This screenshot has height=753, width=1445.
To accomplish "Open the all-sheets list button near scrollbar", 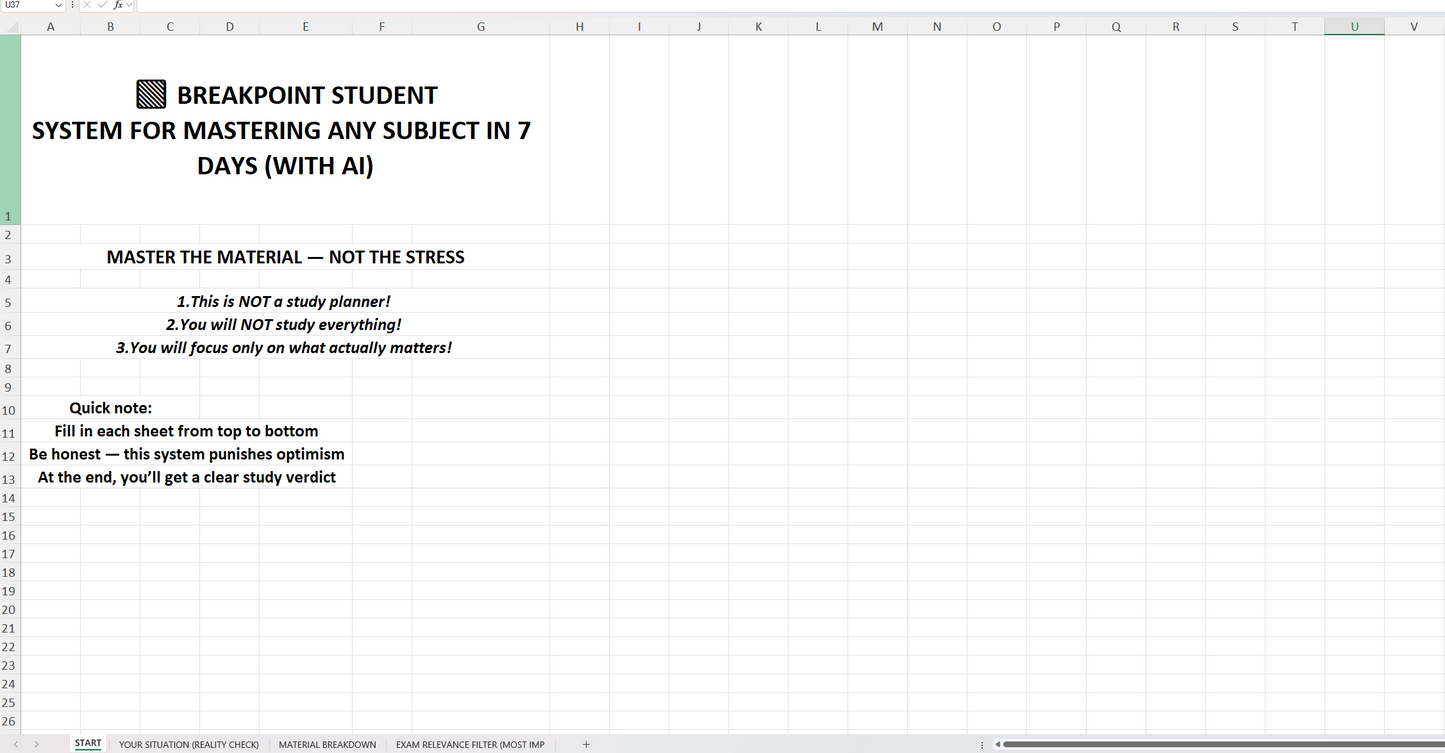I will pyautogui.click(x=982, y=744).
